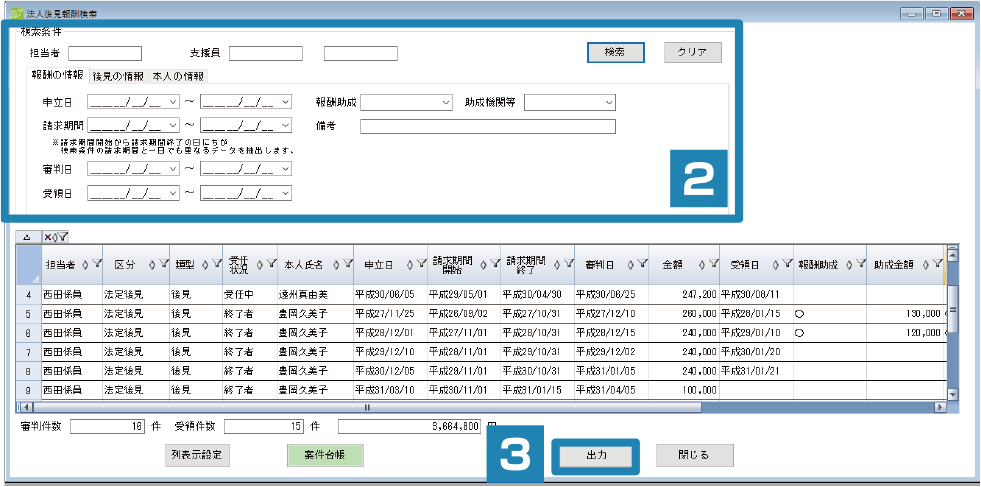Click the 出力 output button

tap(596, 455)
